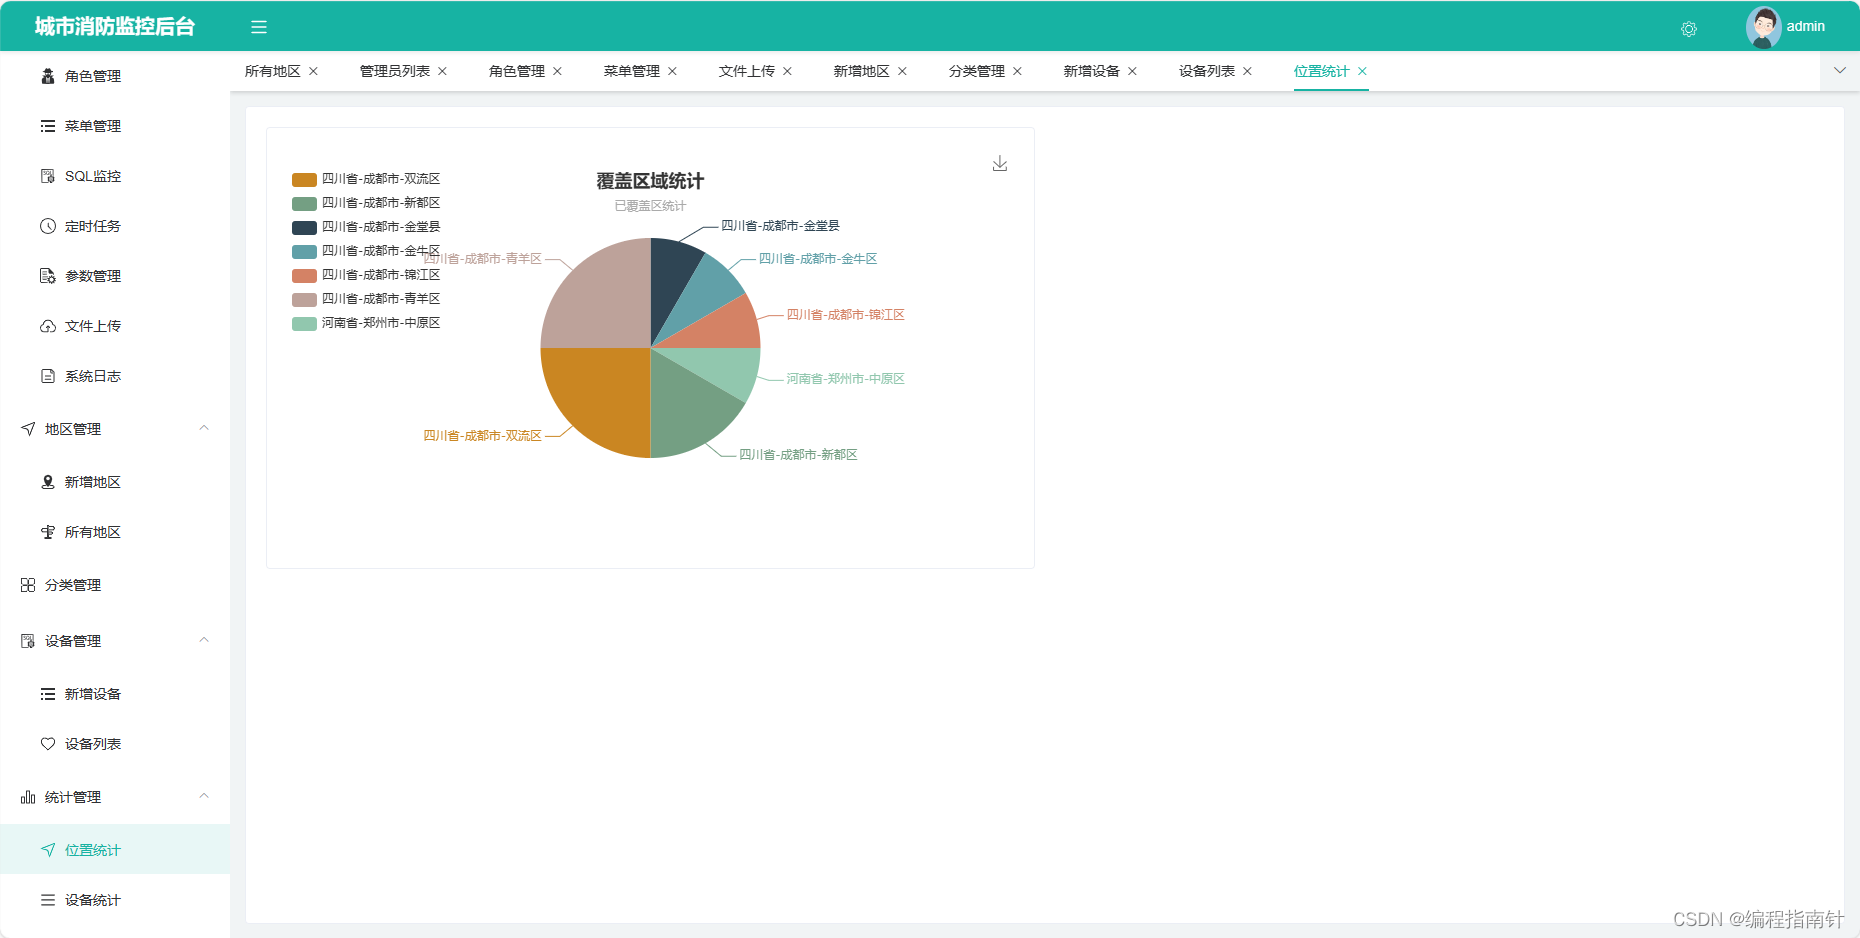Click the 锦江区 pie chart label
Viewport: 1860px width, 938px height.
pos(845,315)
